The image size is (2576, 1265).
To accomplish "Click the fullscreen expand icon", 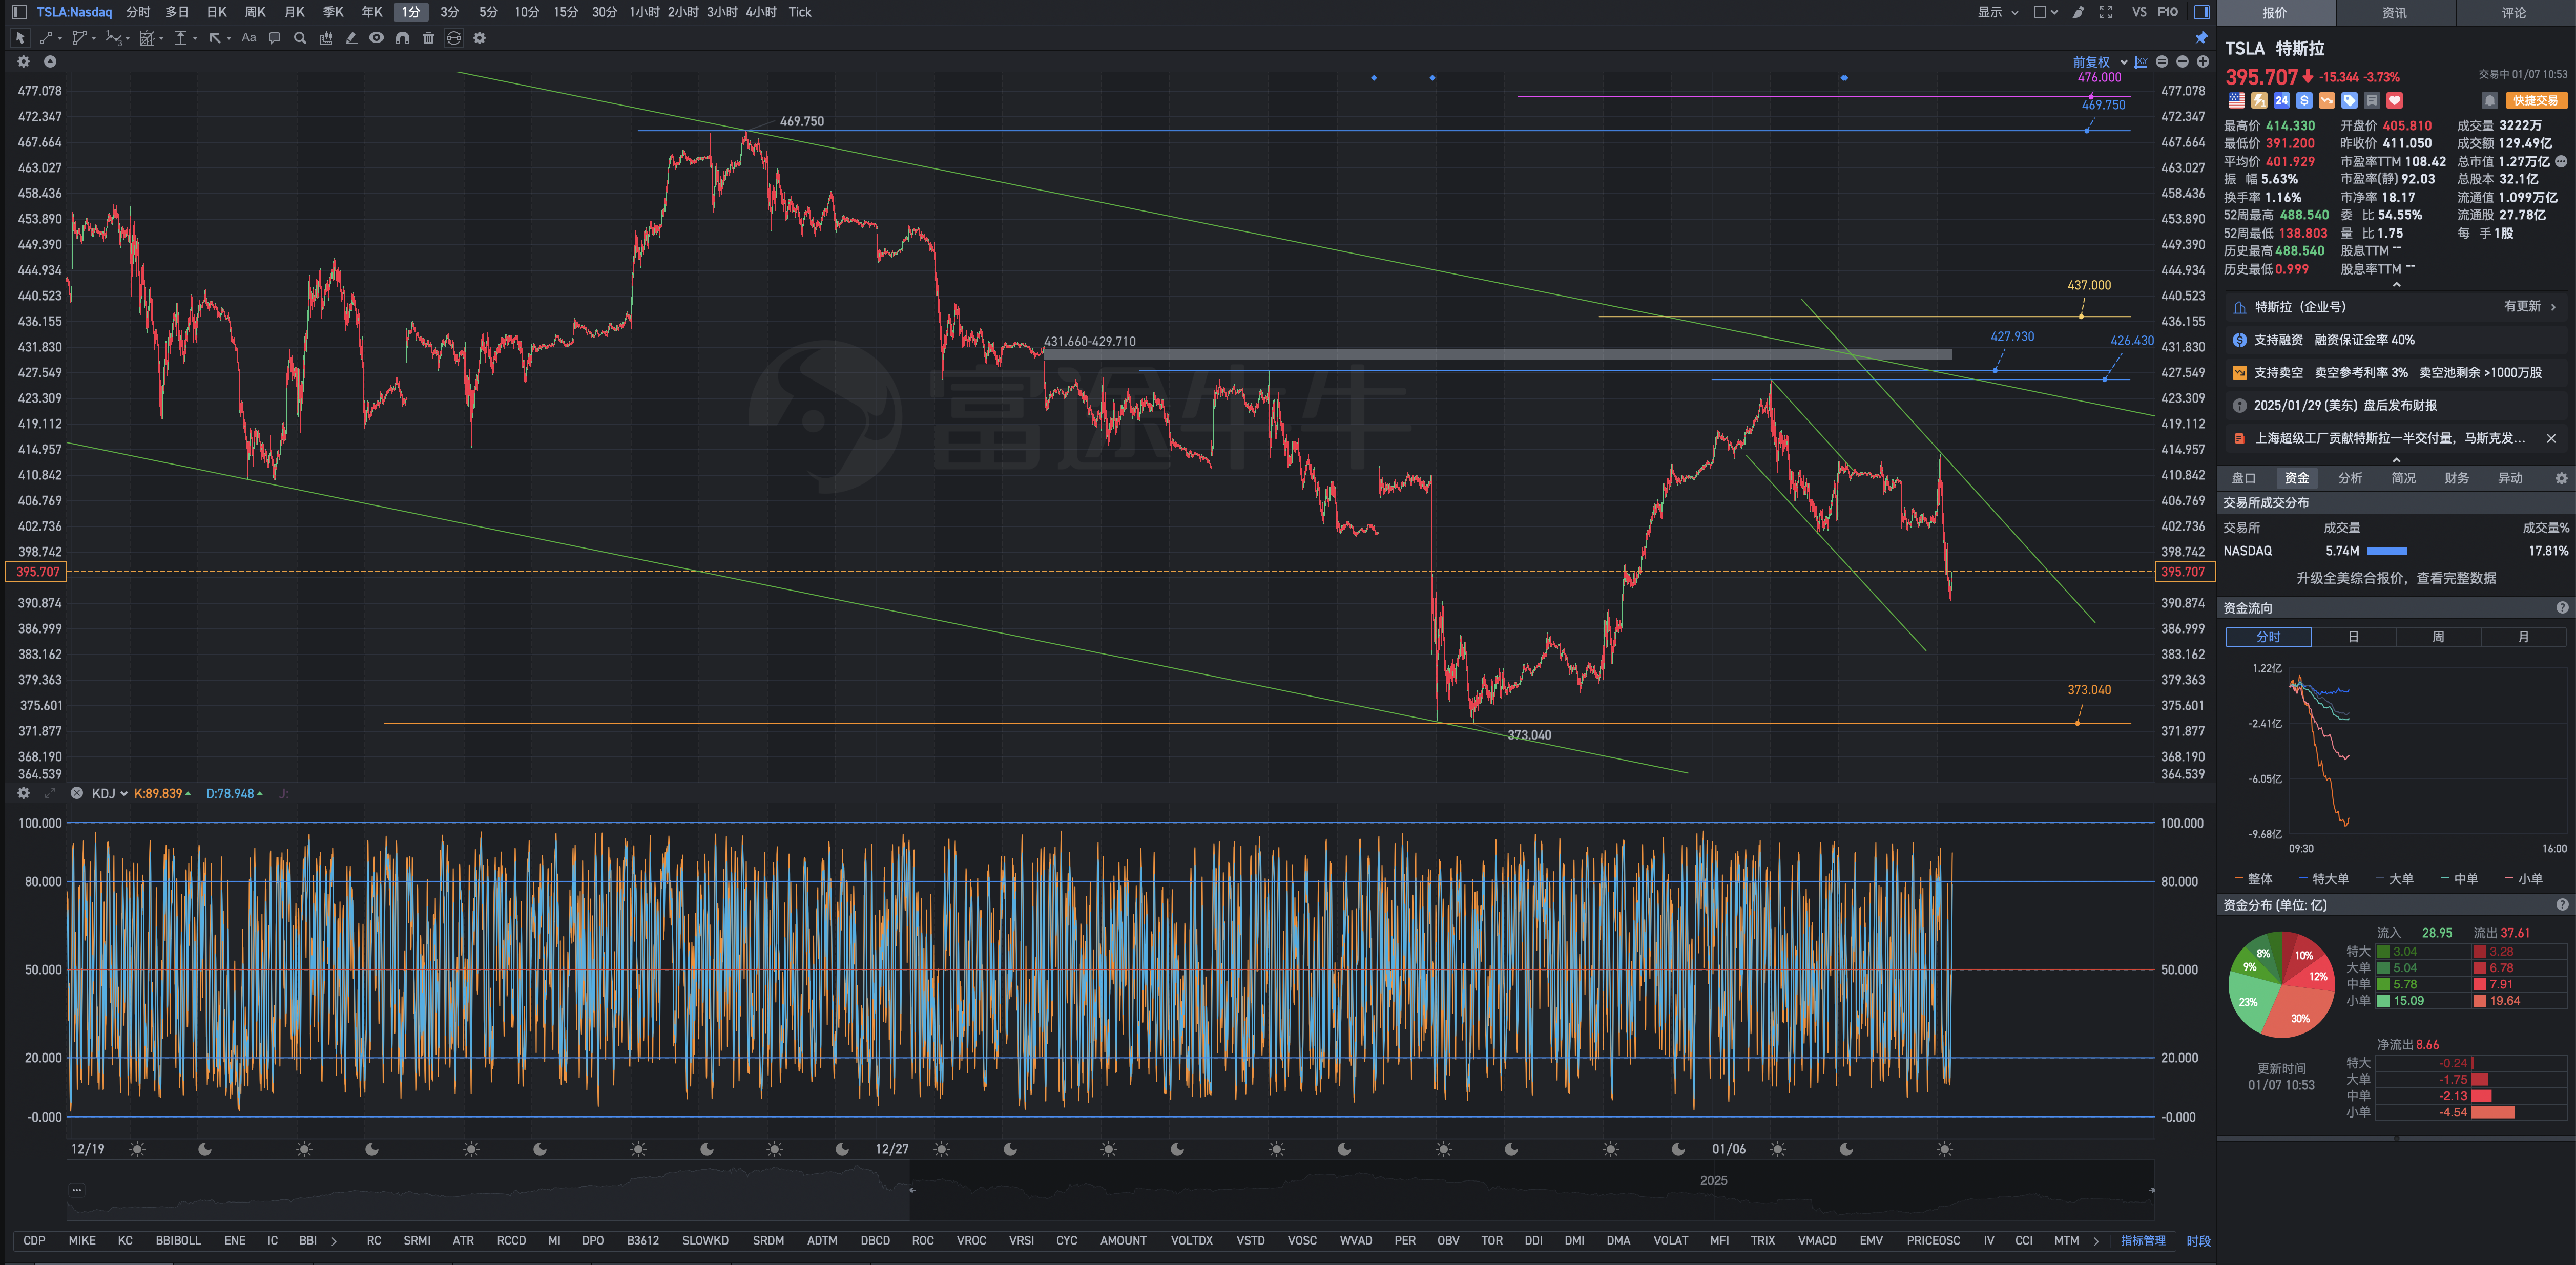I will click(x=2105, y=12).
